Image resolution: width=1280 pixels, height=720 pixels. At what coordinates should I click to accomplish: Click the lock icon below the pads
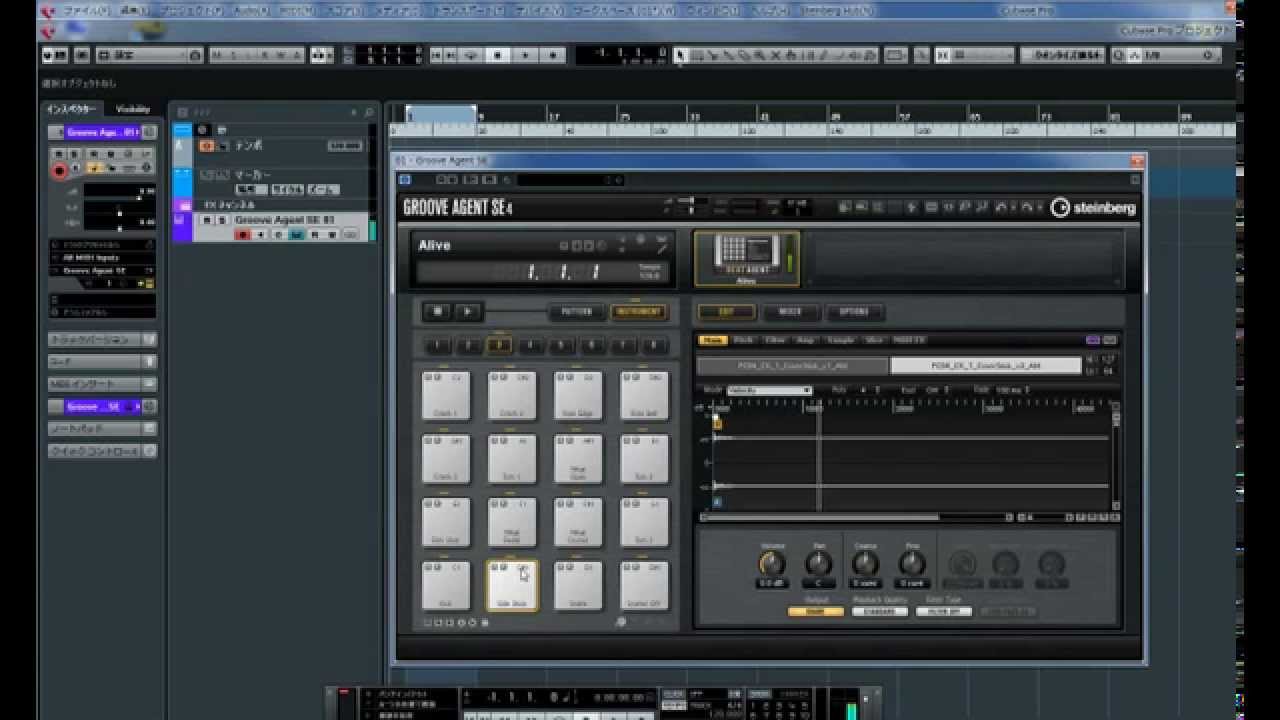(485, 622)
